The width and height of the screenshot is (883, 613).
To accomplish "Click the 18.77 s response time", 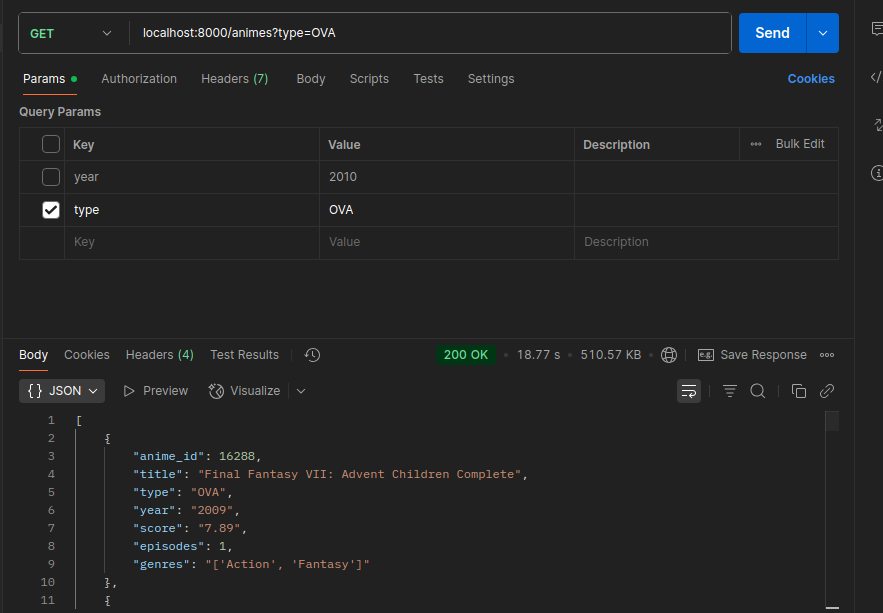I will pos(538,355).
